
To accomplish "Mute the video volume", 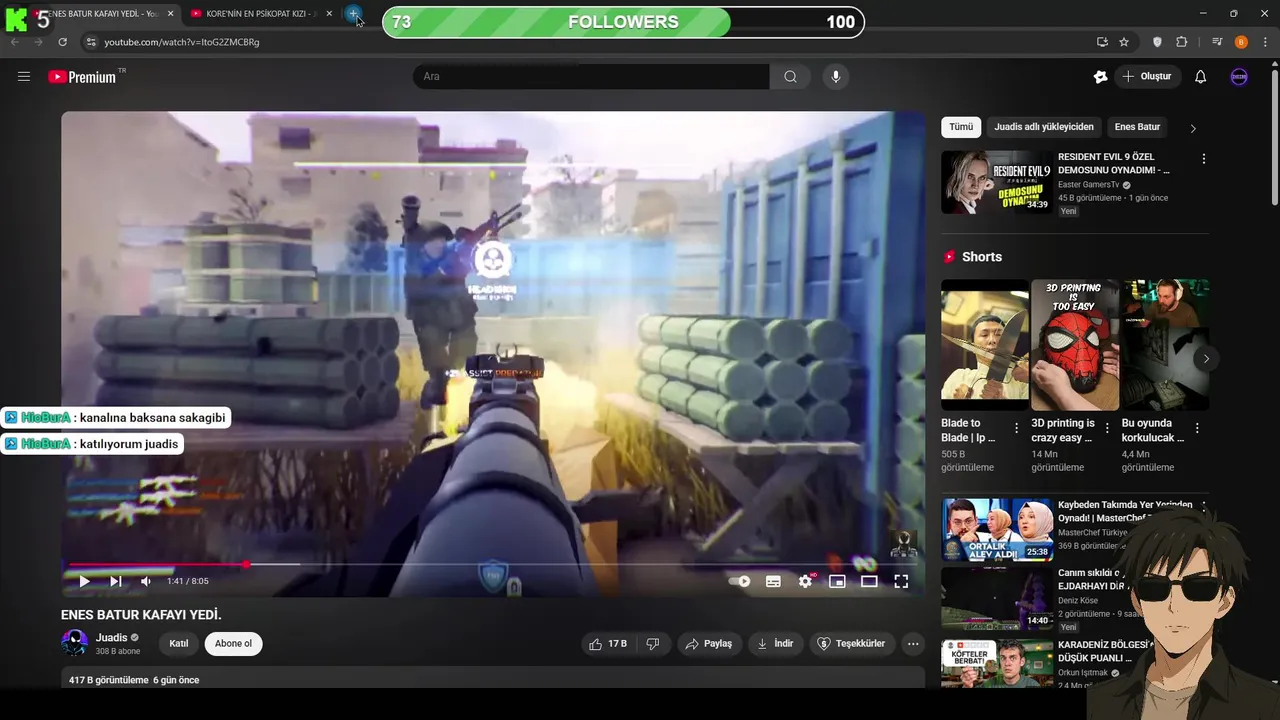I will point(146,581).
